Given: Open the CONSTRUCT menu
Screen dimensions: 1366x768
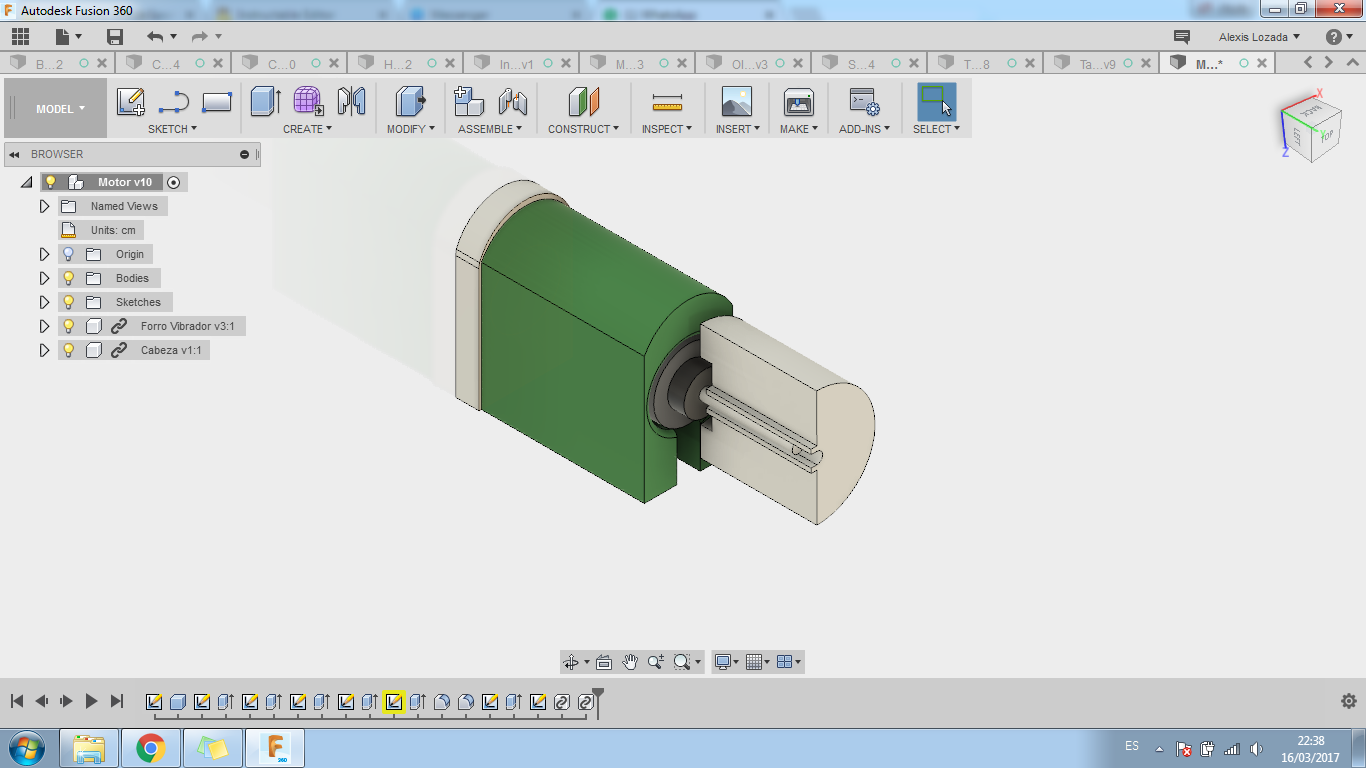Looking at the screenshot, I should pyautogui.click(x=584, y=129).
